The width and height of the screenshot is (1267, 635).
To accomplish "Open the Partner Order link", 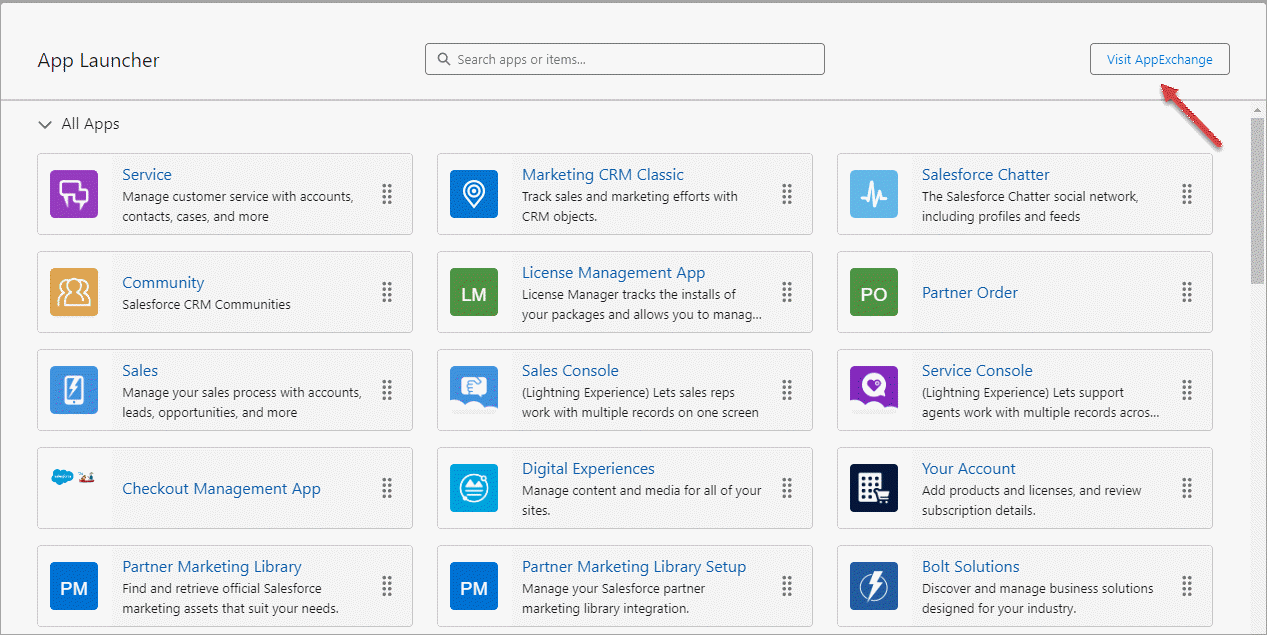I will pyautogui.click(x=970, y=292).
